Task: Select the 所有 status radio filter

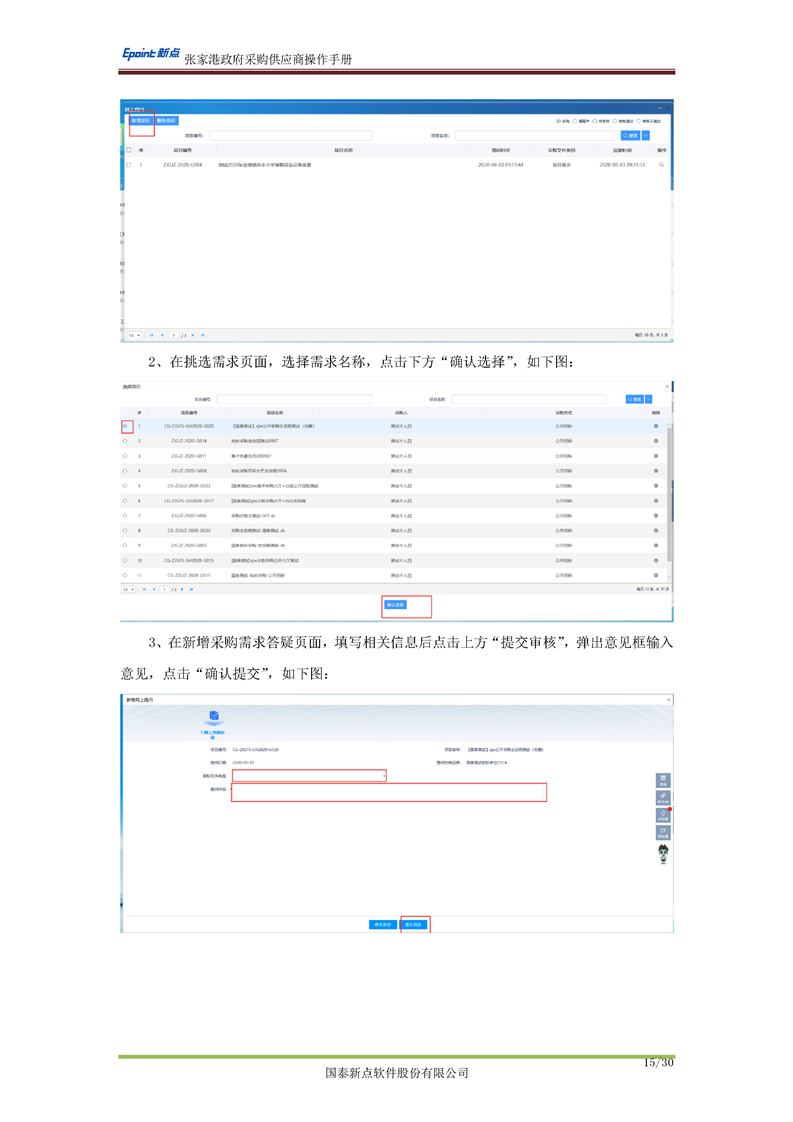Action: point(559,121)
